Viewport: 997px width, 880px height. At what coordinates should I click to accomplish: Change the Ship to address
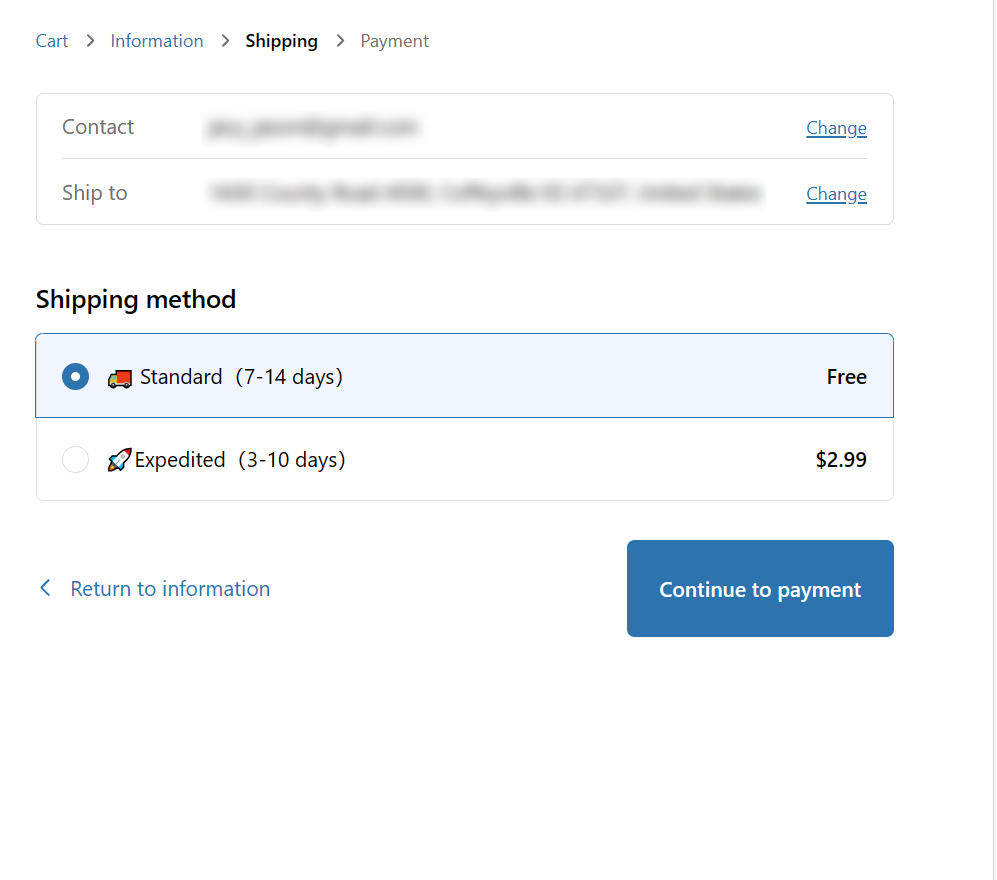pyautogui.click(x=836, y=194)
